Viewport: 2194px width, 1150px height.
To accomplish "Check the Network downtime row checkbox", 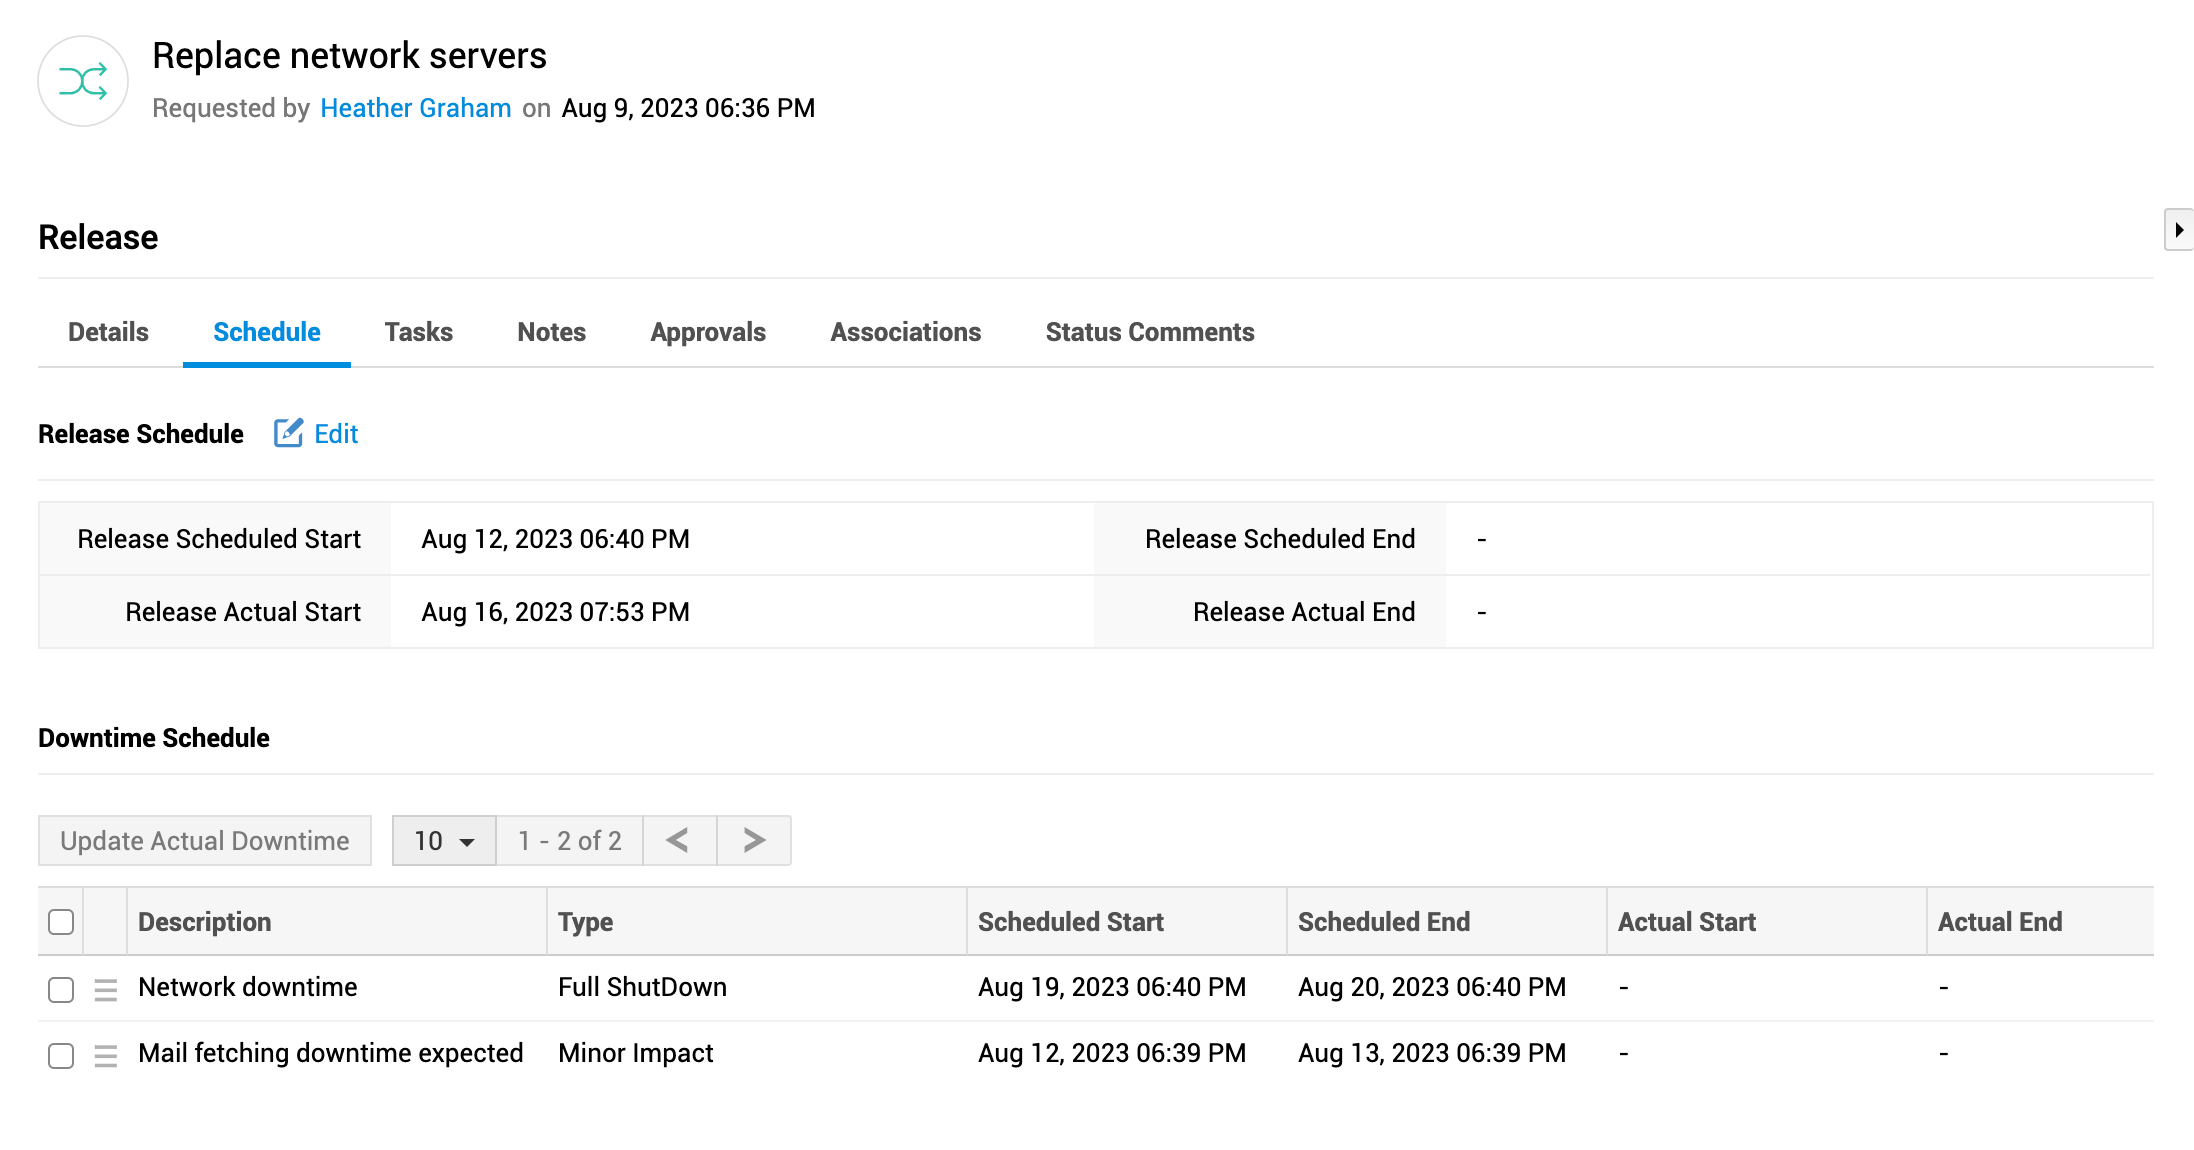I will tap(61, 989).
